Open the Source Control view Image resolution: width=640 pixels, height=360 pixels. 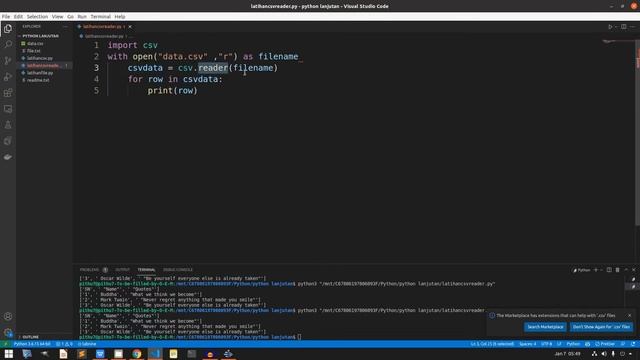coord(8,60)
